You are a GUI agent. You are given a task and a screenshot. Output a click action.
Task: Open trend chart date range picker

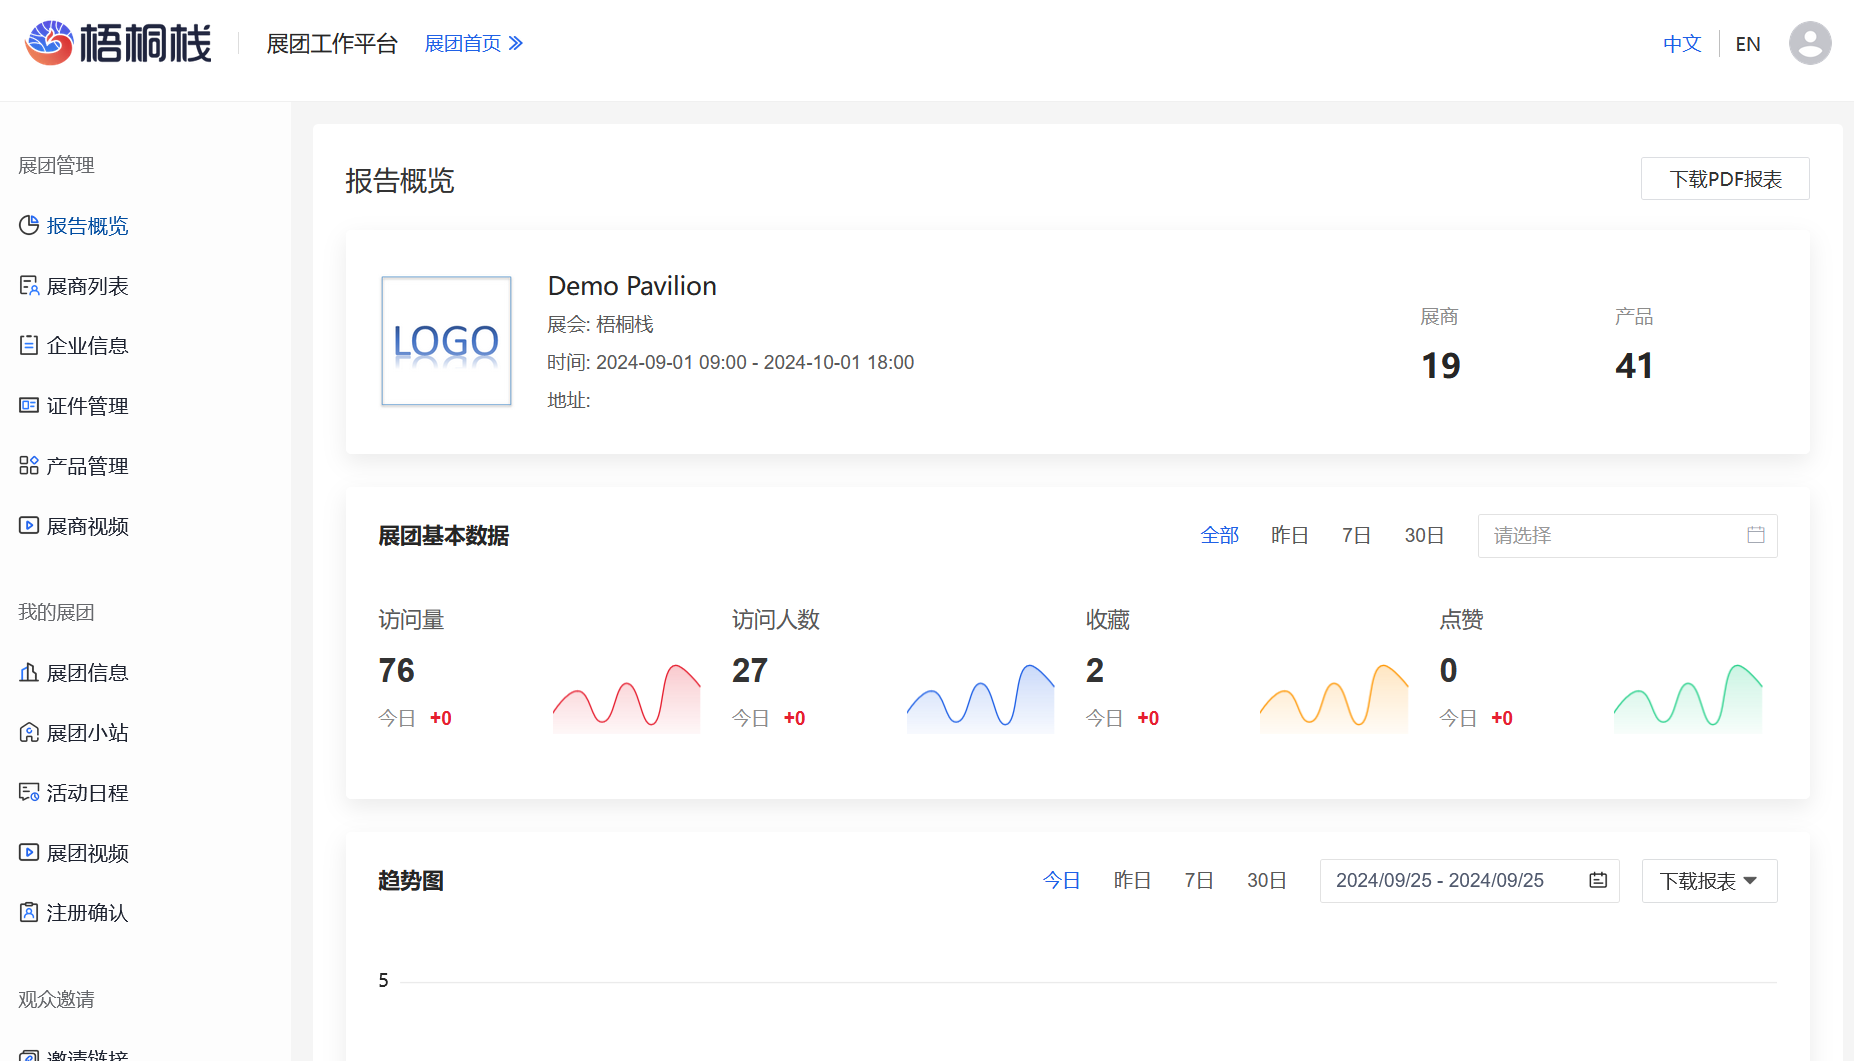(1469, 881)
